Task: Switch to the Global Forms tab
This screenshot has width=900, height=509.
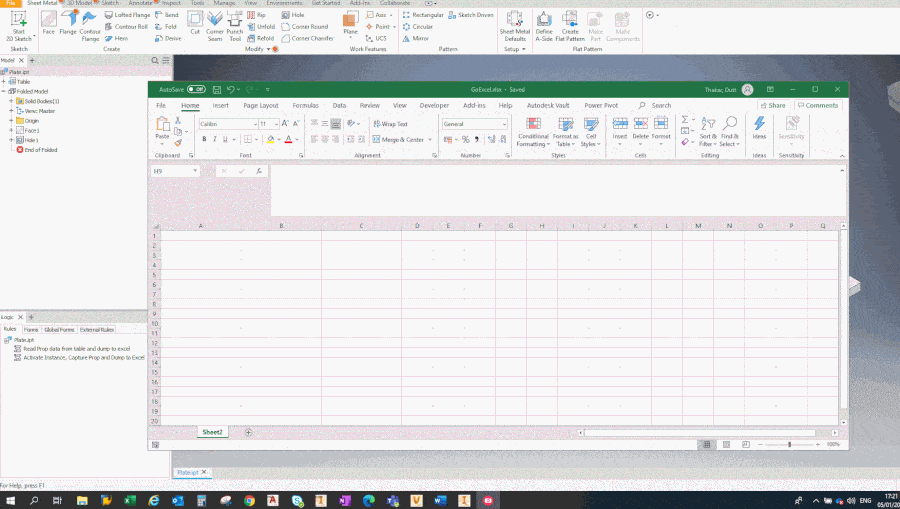Action: pos(60,329)
